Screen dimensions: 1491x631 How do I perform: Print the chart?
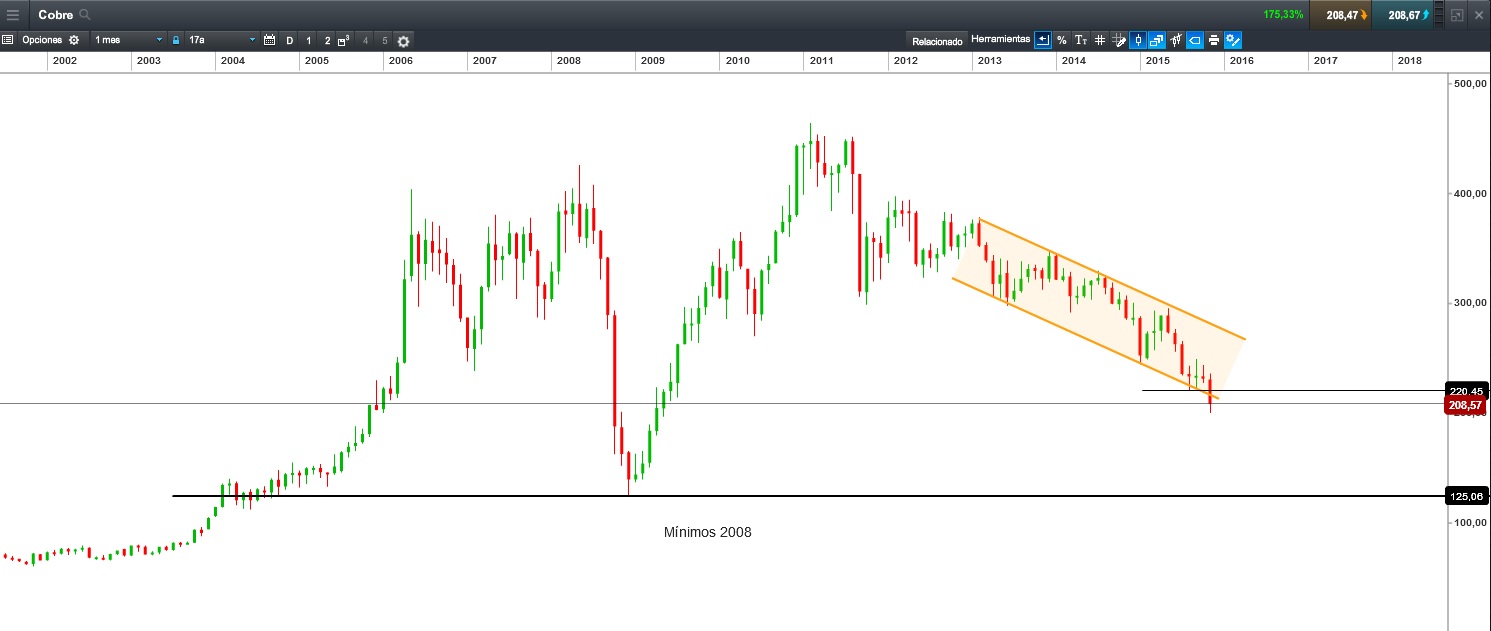pyautogui.click(x=1214, y=40)
